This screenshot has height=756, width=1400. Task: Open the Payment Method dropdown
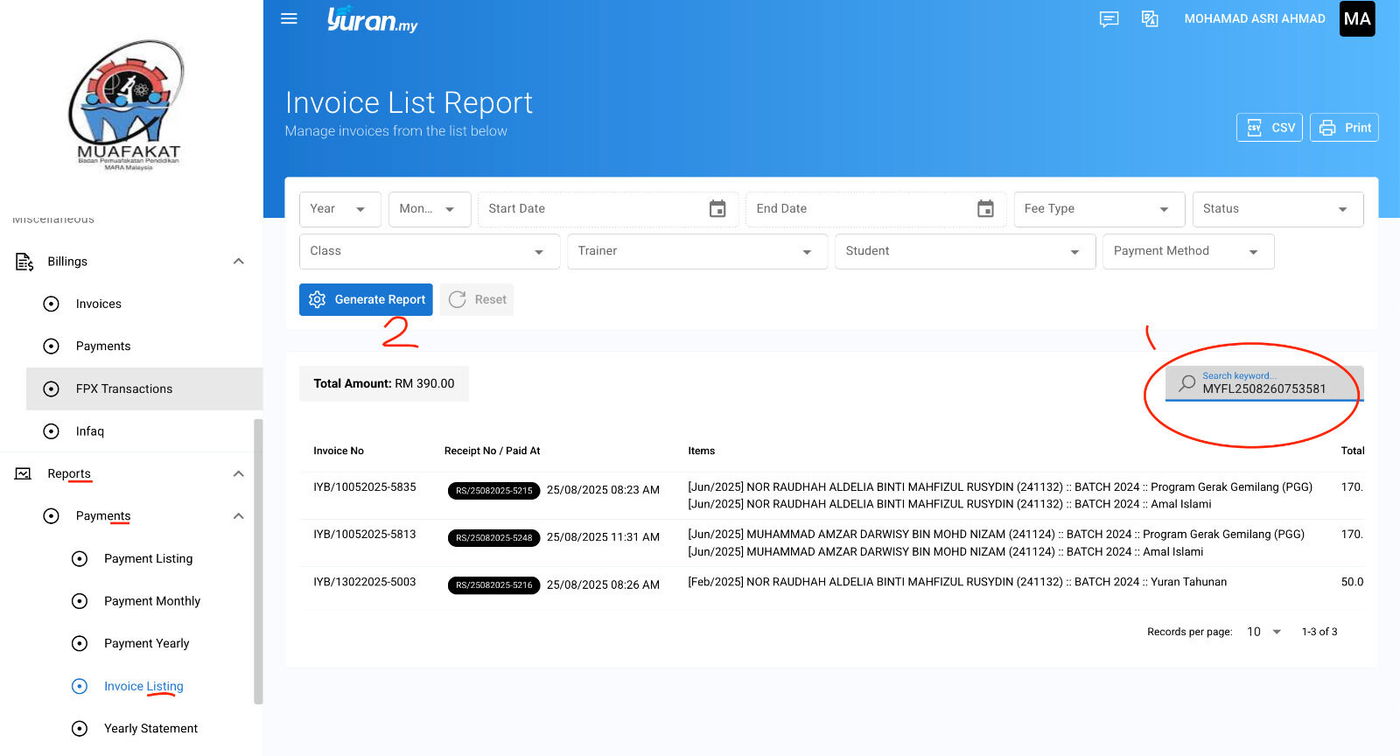point(1187,252)
